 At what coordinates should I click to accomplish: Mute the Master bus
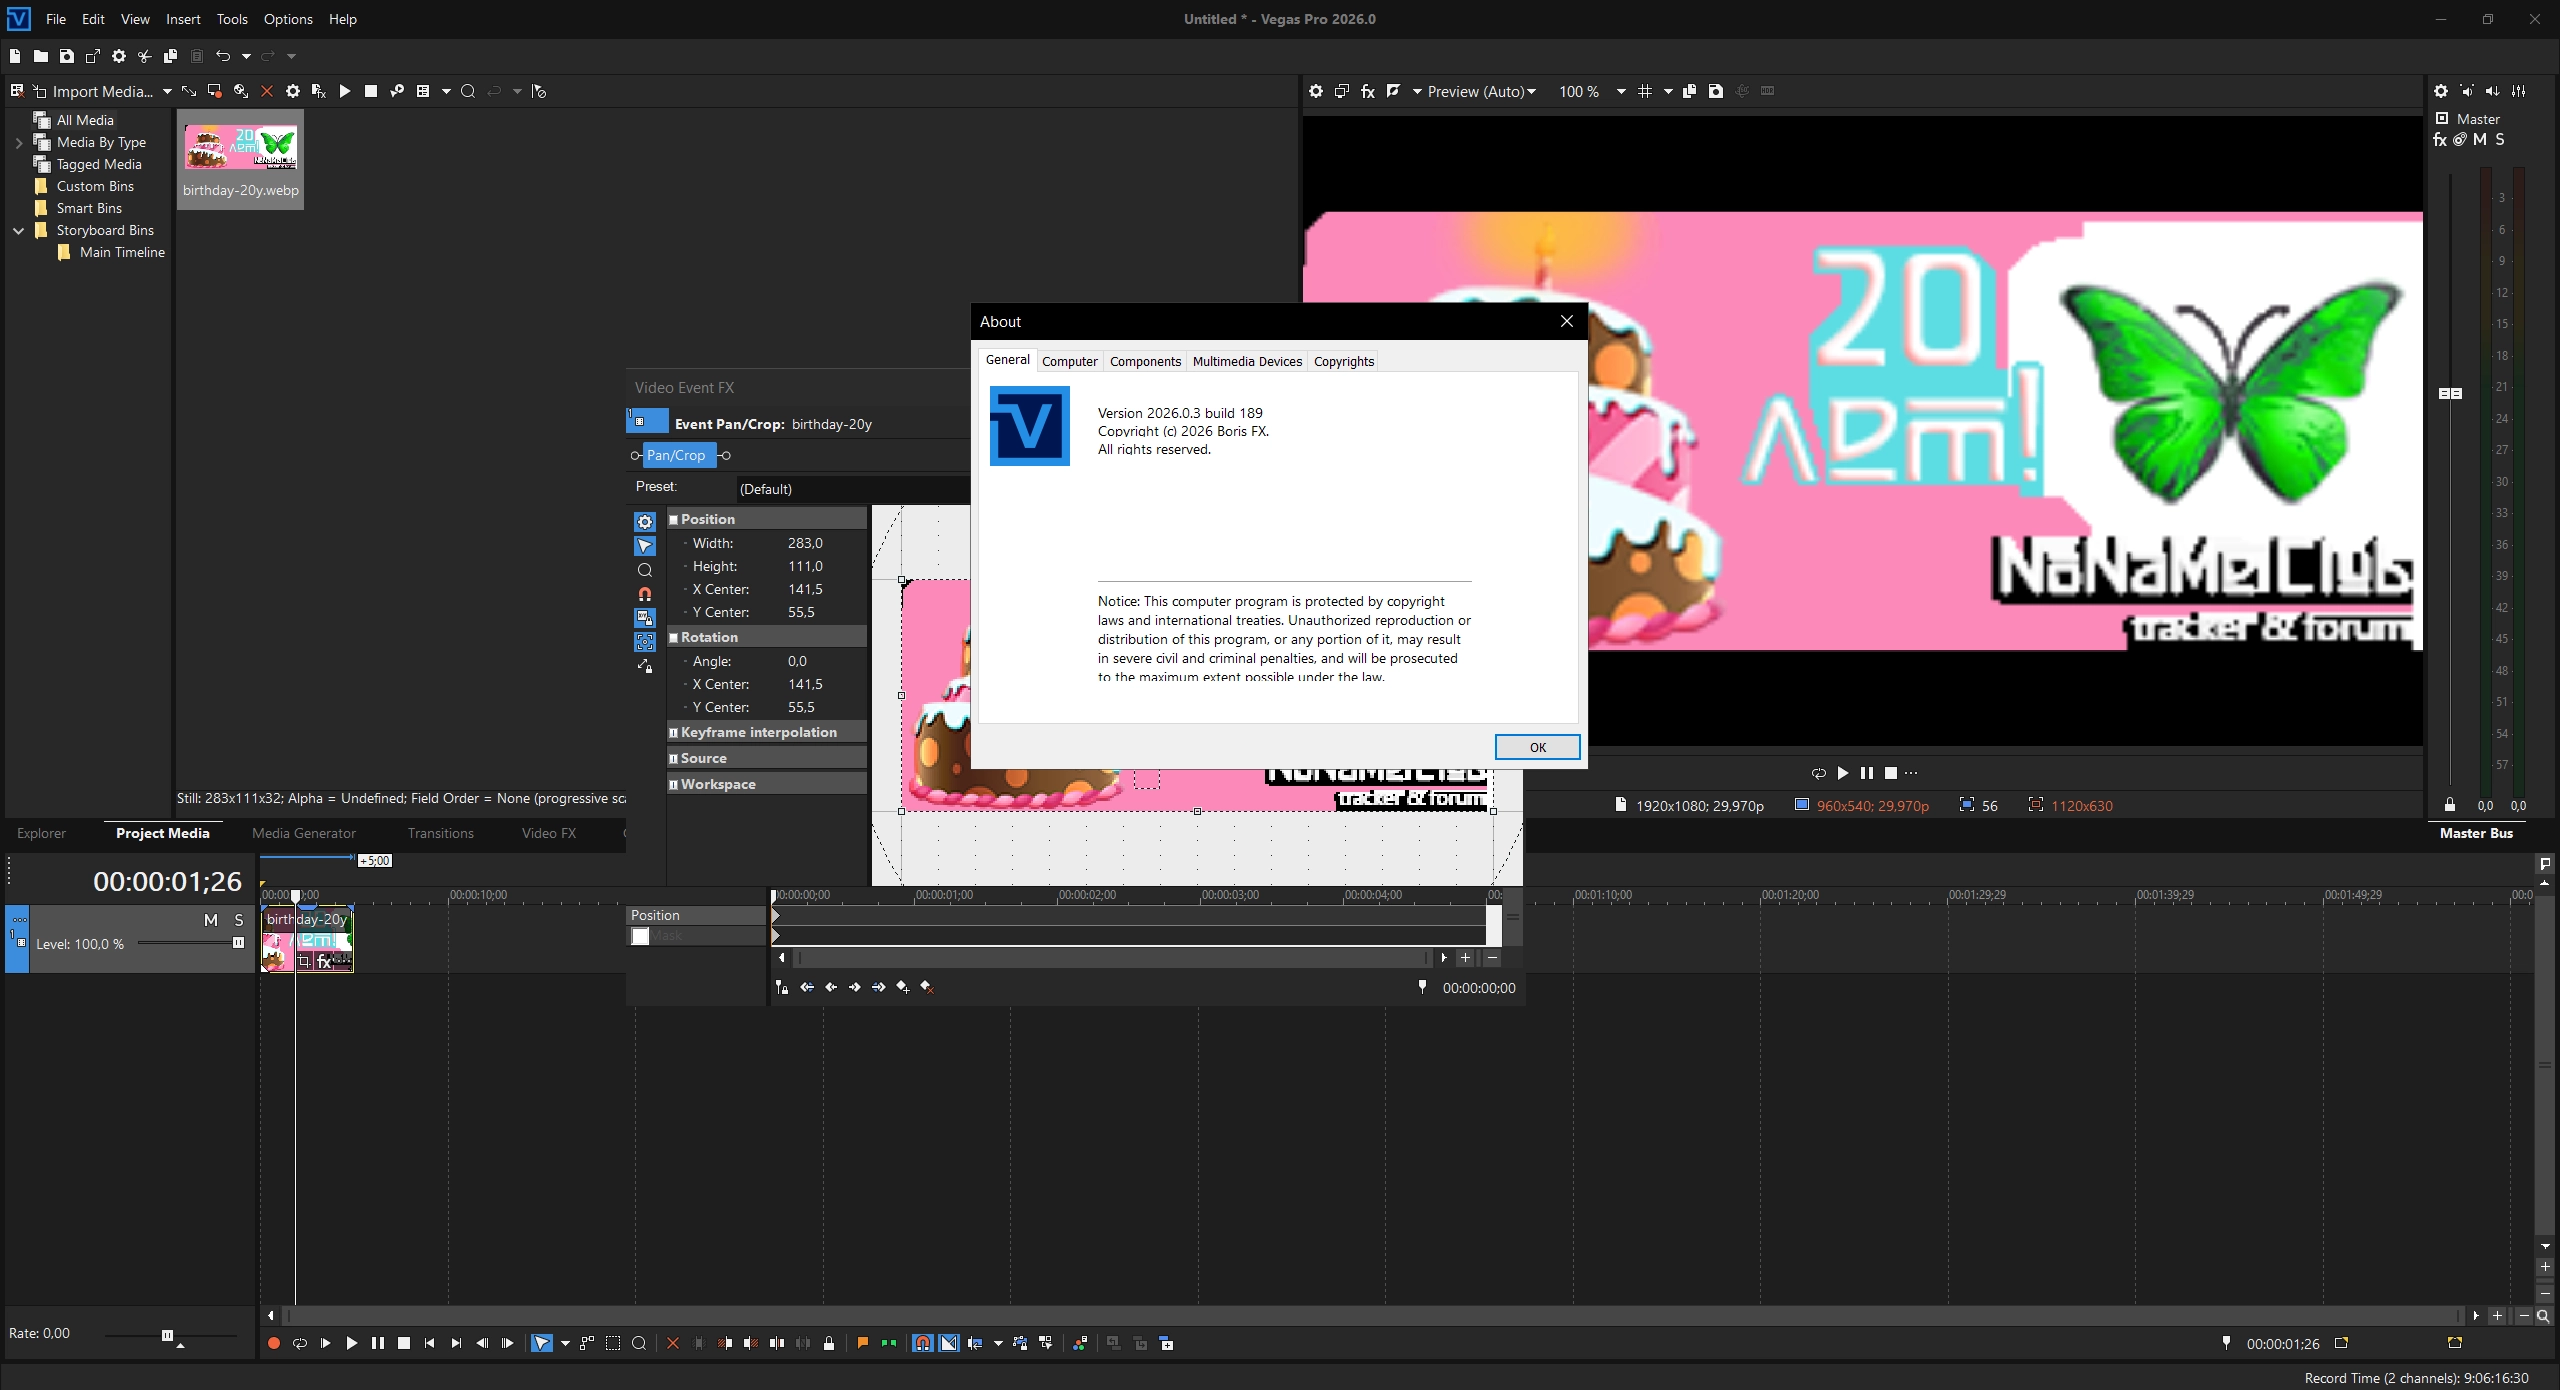click(2480, 140)
